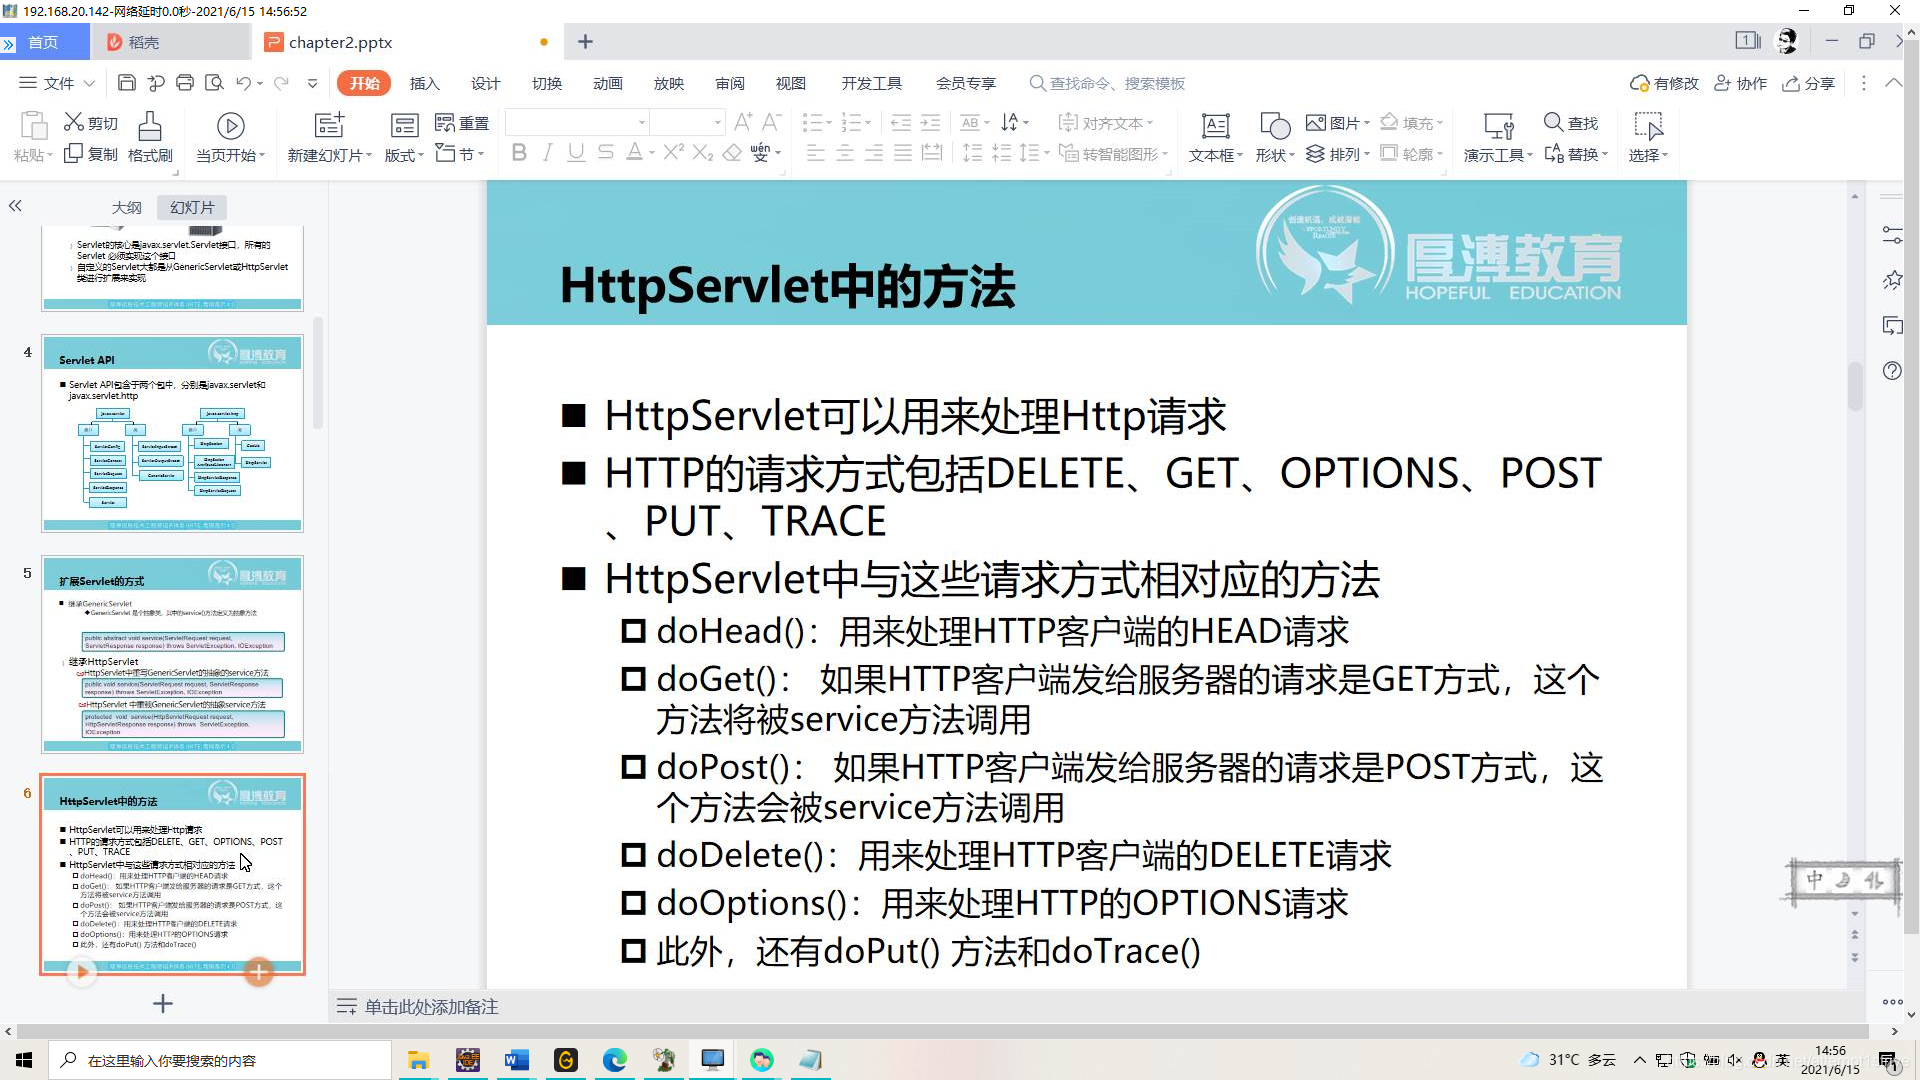Click the Reset (重置) layout button

click(462, 123)
